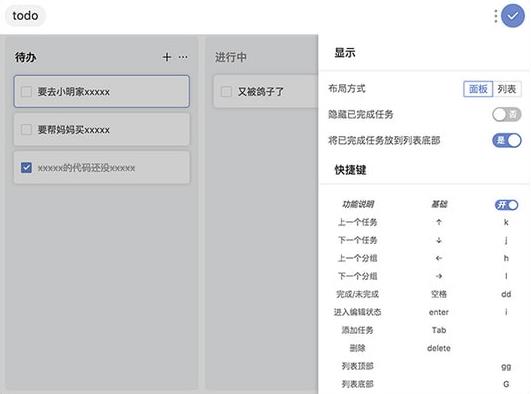Click the Tab key value
Image resolution: width=531 pixels, height=394 pixels.
click(439, 330)
